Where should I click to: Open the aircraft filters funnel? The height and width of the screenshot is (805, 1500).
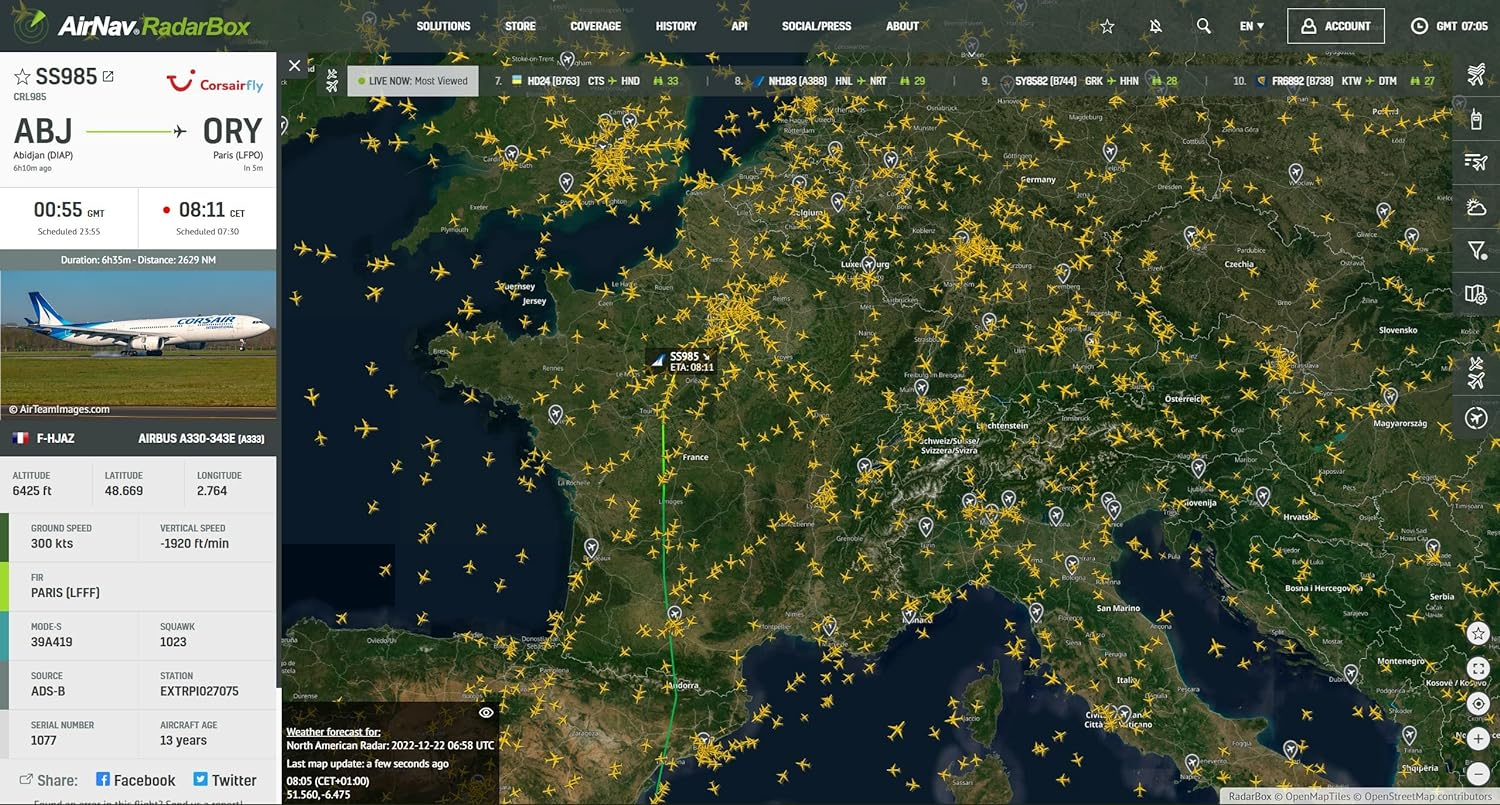point(1477,251)
